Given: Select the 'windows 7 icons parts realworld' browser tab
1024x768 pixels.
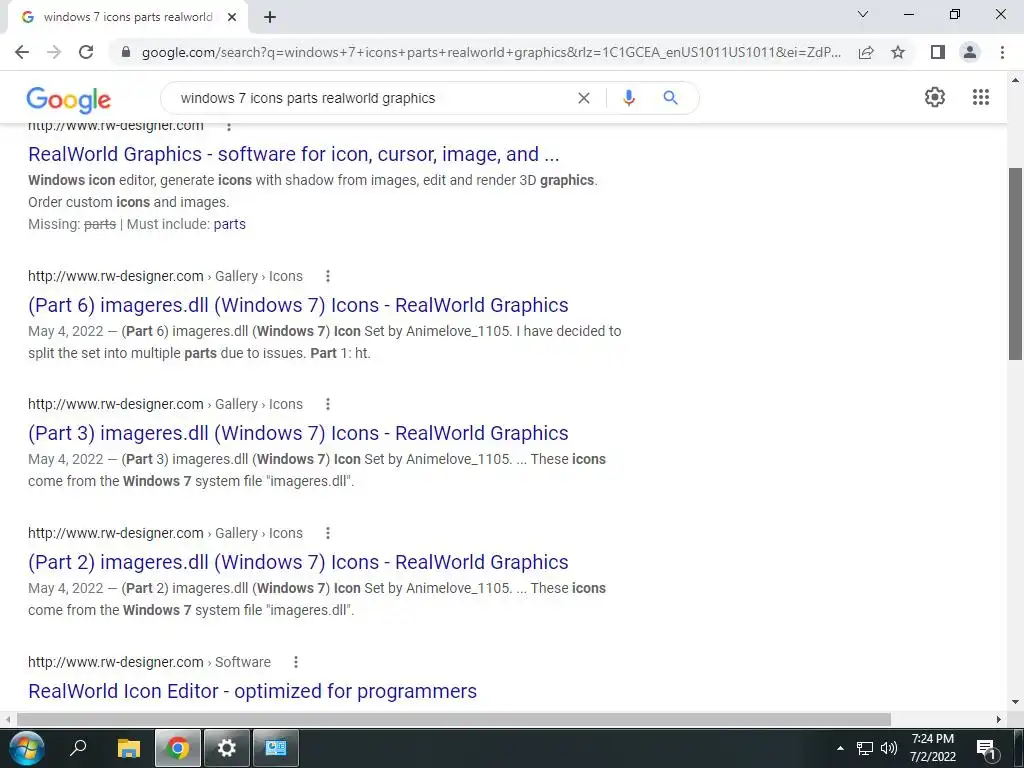Looking at the screenshot, I should pos(127,18).
